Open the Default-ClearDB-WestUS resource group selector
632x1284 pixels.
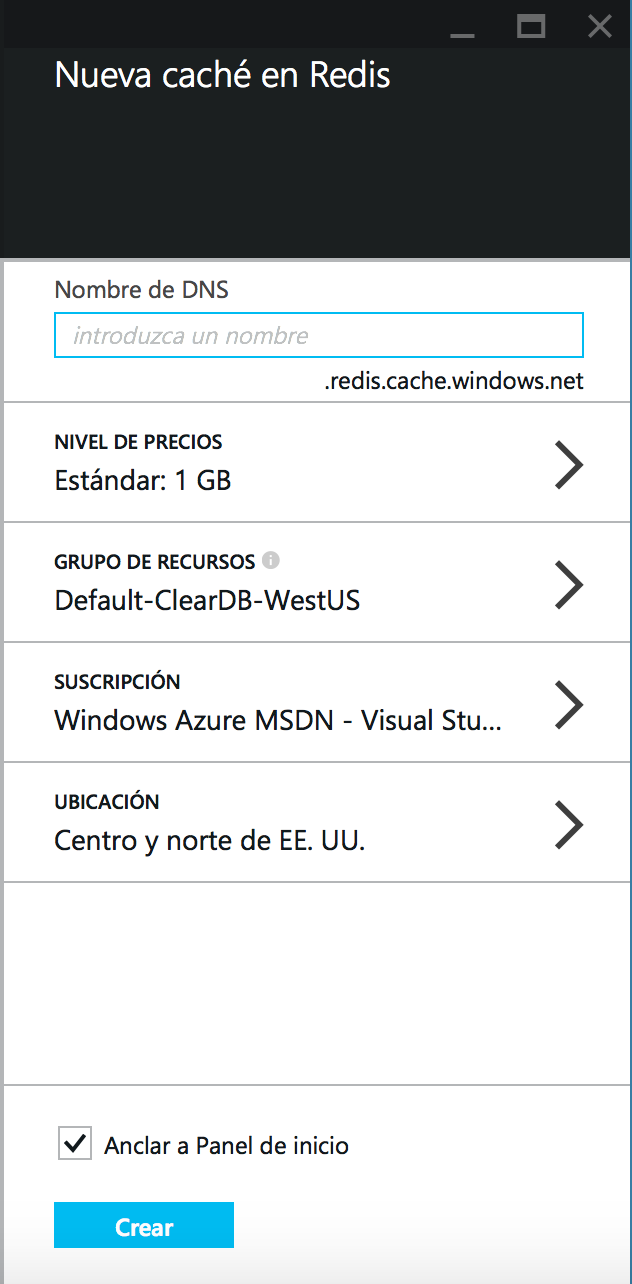(x=207, y=601)
